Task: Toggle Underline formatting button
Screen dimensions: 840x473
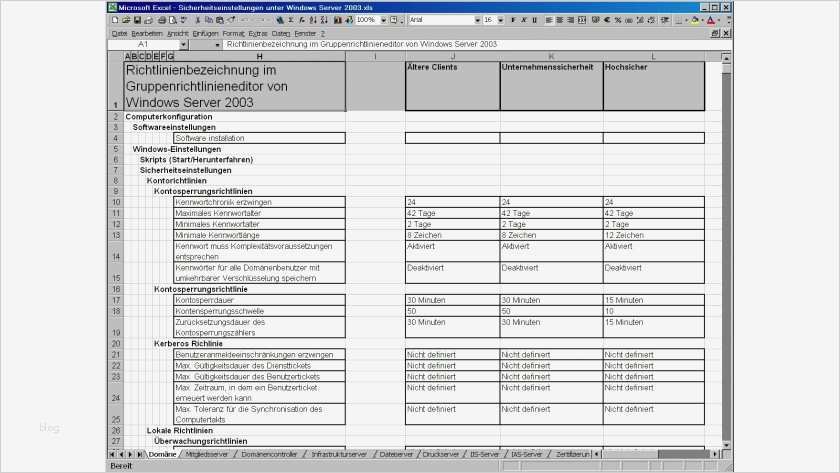Action: coord(534,20)
